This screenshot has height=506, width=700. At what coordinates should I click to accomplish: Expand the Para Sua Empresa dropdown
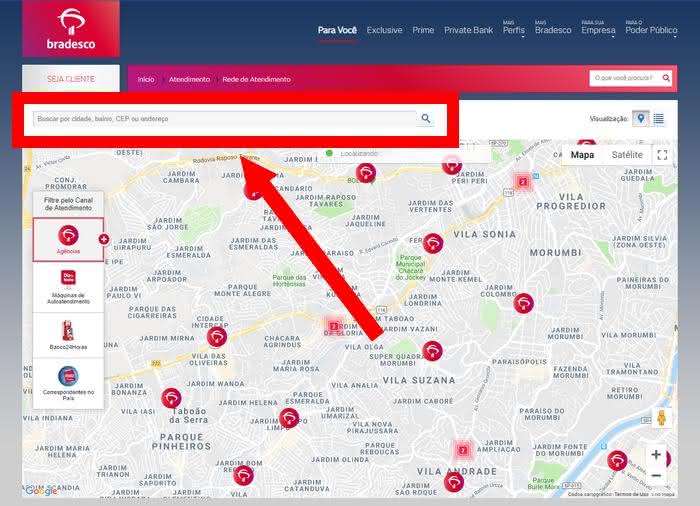pos(598,29)
